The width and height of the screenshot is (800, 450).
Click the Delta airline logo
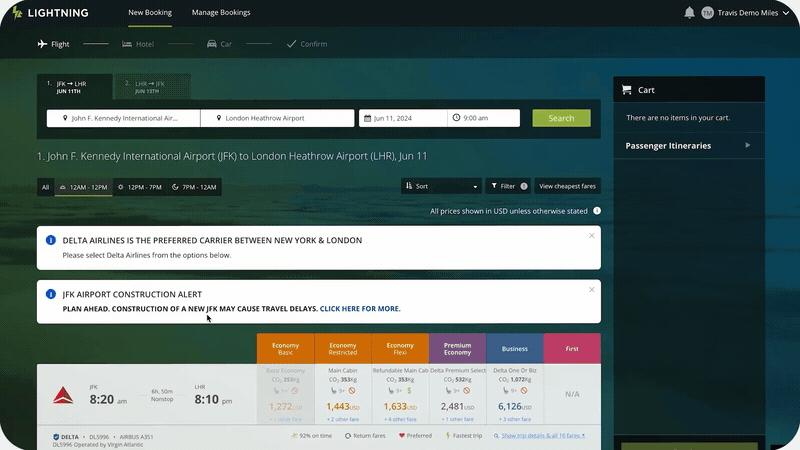tap(62, 395)
